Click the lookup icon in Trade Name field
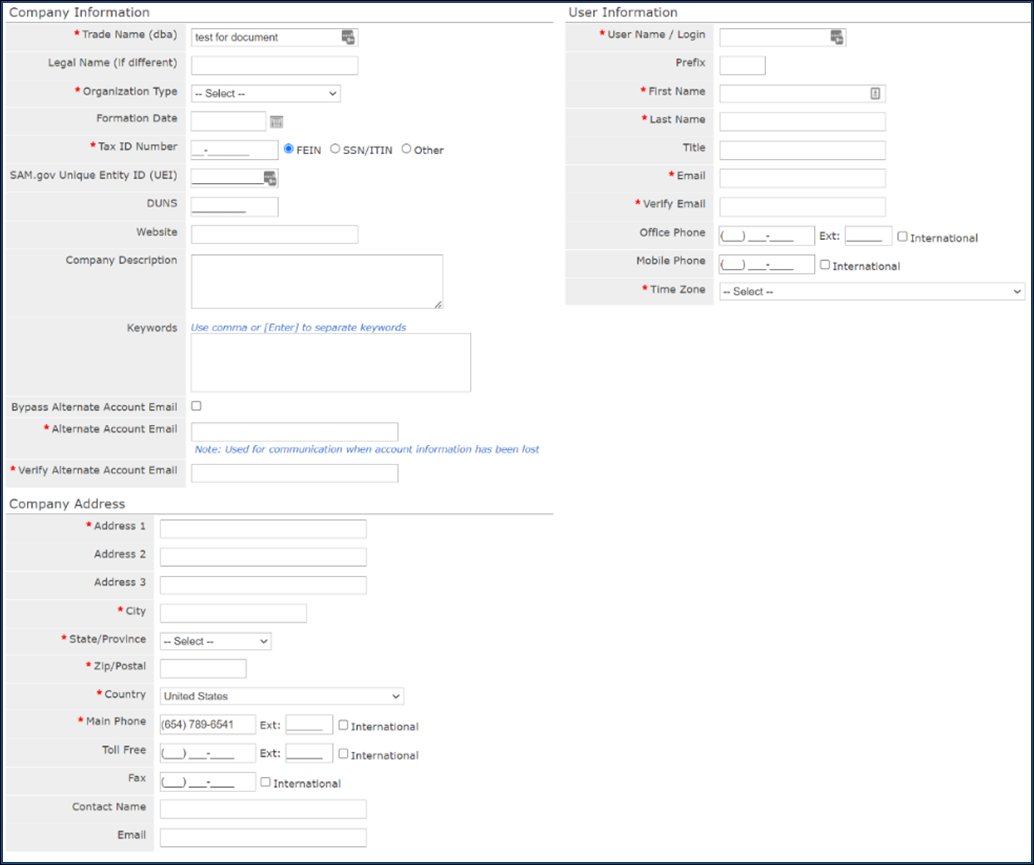 (348, 38)
